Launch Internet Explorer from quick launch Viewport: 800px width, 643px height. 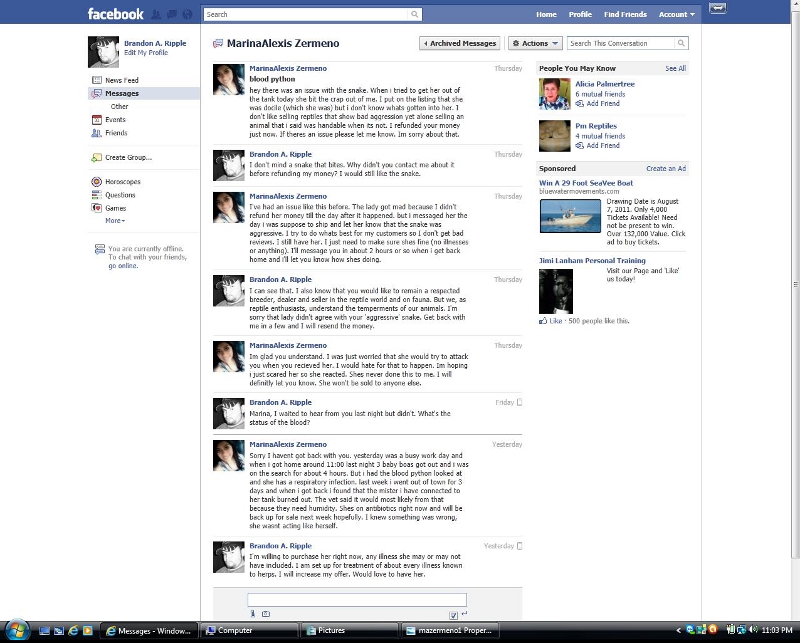coord(73,631)
